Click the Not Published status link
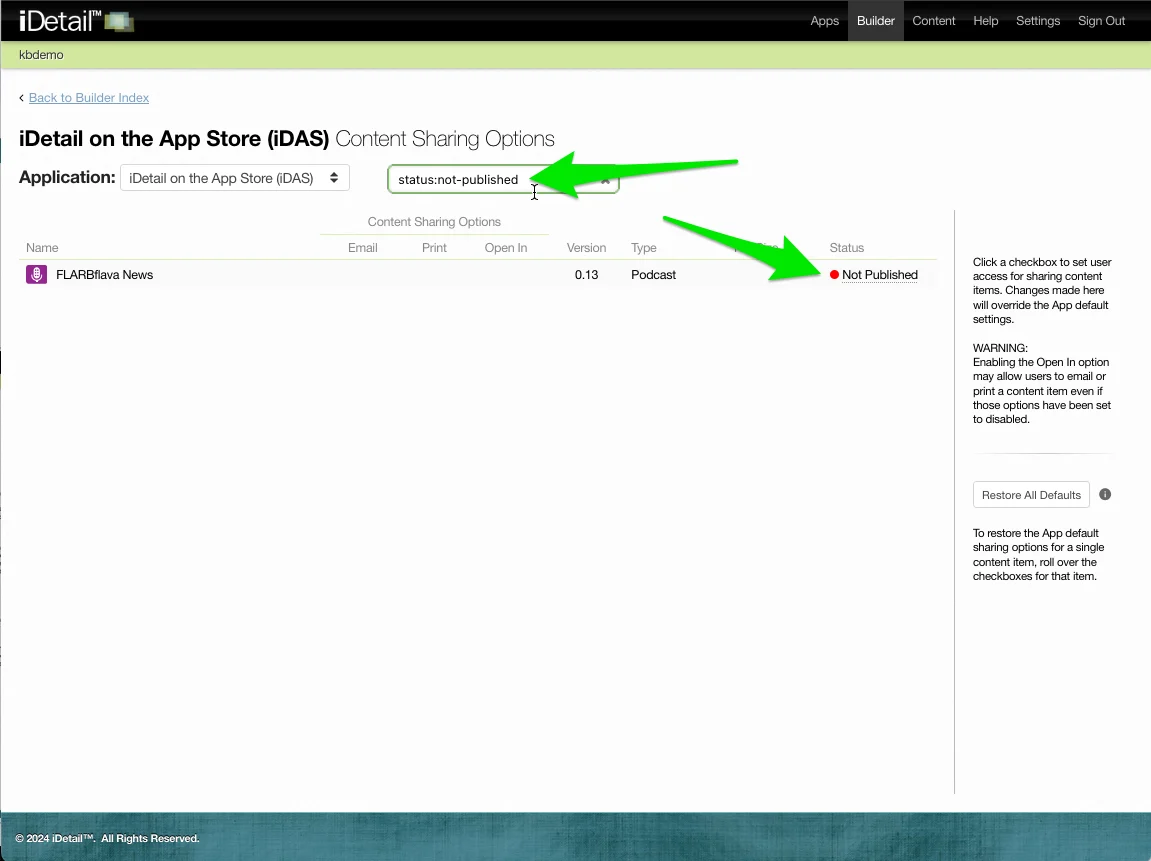 879,275
